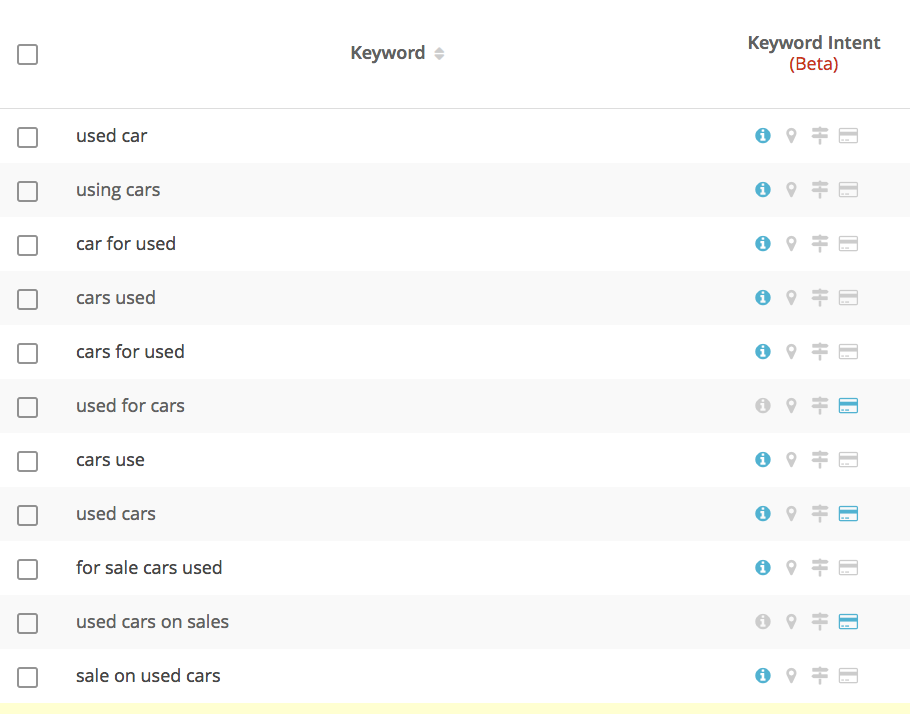Click the 'sale on used cars' keyword

(148, 676)
